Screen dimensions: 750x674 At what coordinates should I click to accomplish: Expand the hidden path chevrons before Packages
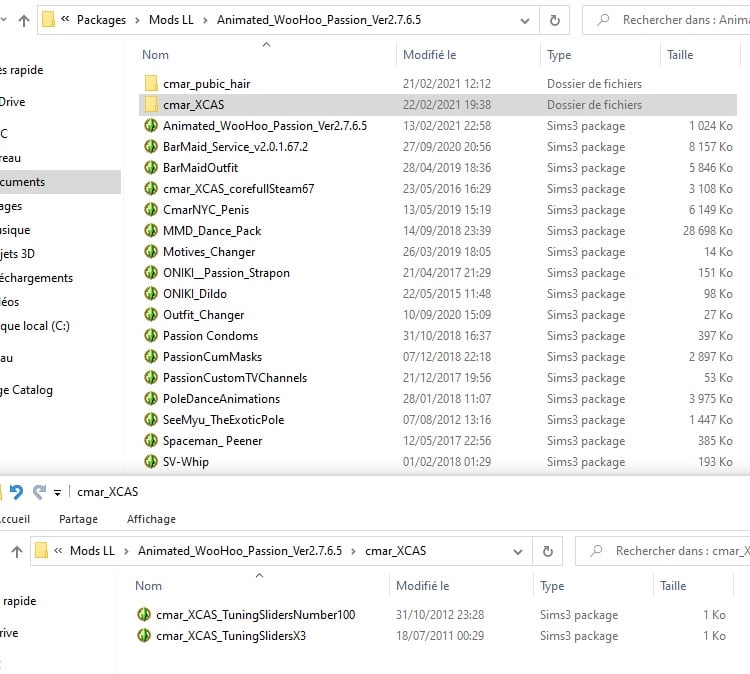click(65, 19)
